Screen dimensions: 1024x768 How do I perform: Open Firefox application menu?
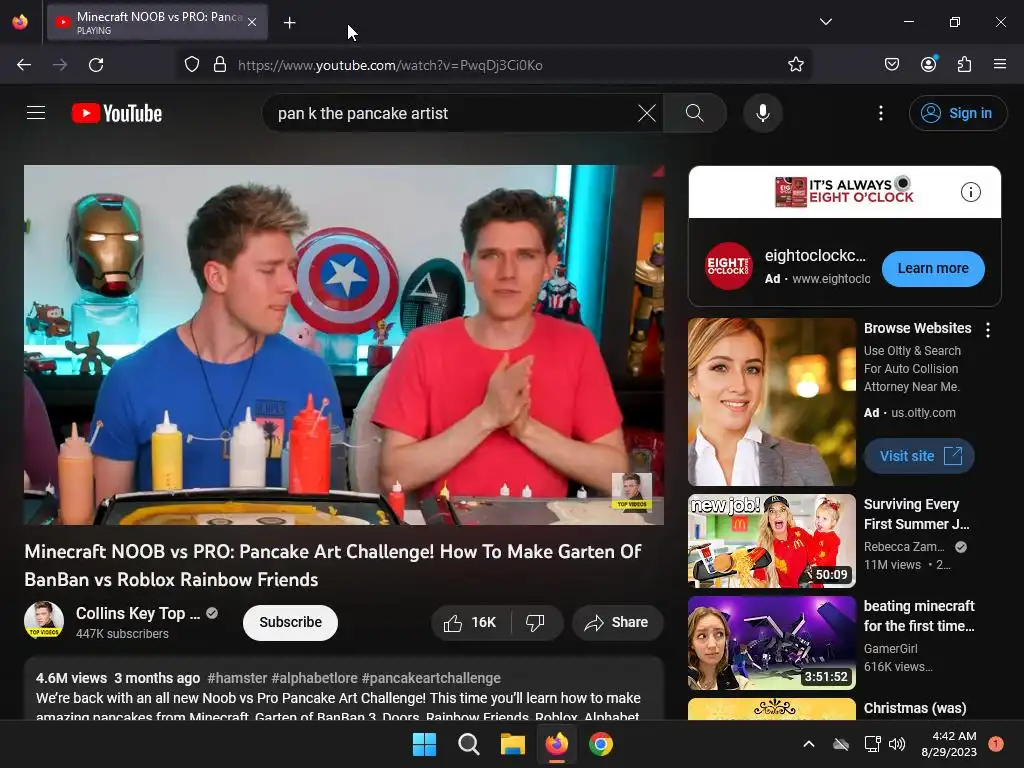point(999,65)
